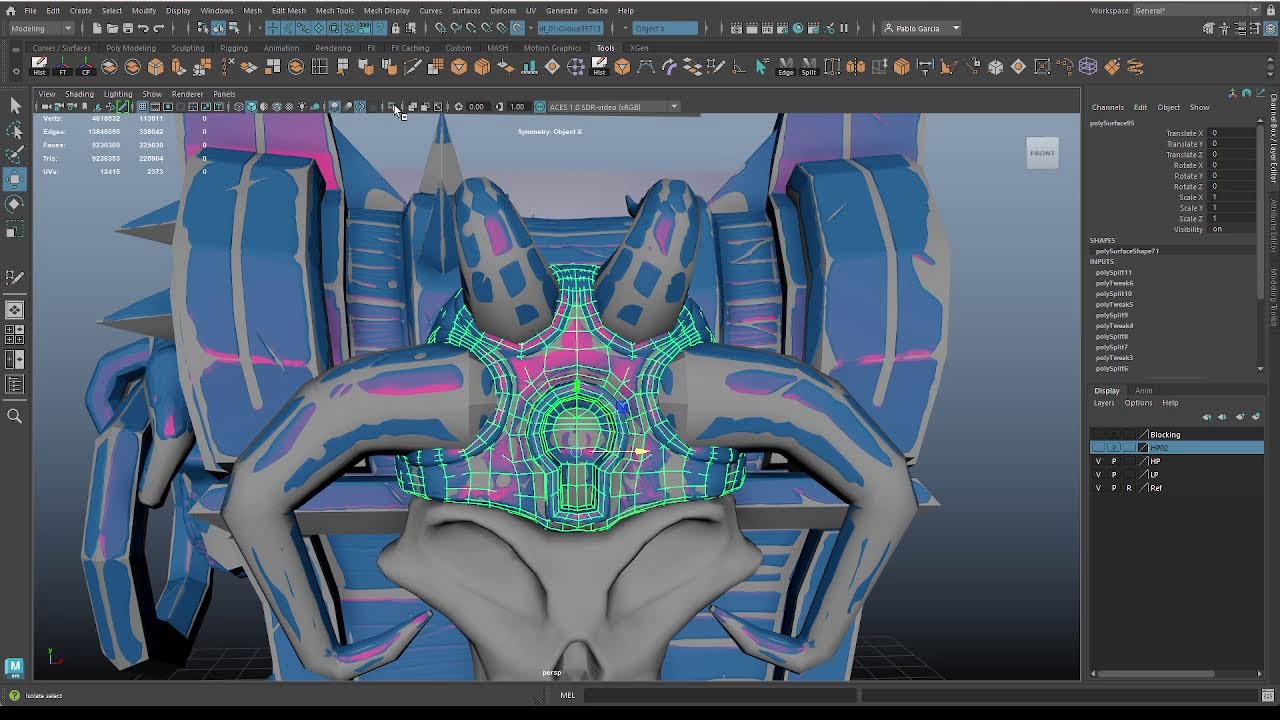This screenshot has width=1280, height=720.
Task: Click the MEL command language label
Action: 568,695
